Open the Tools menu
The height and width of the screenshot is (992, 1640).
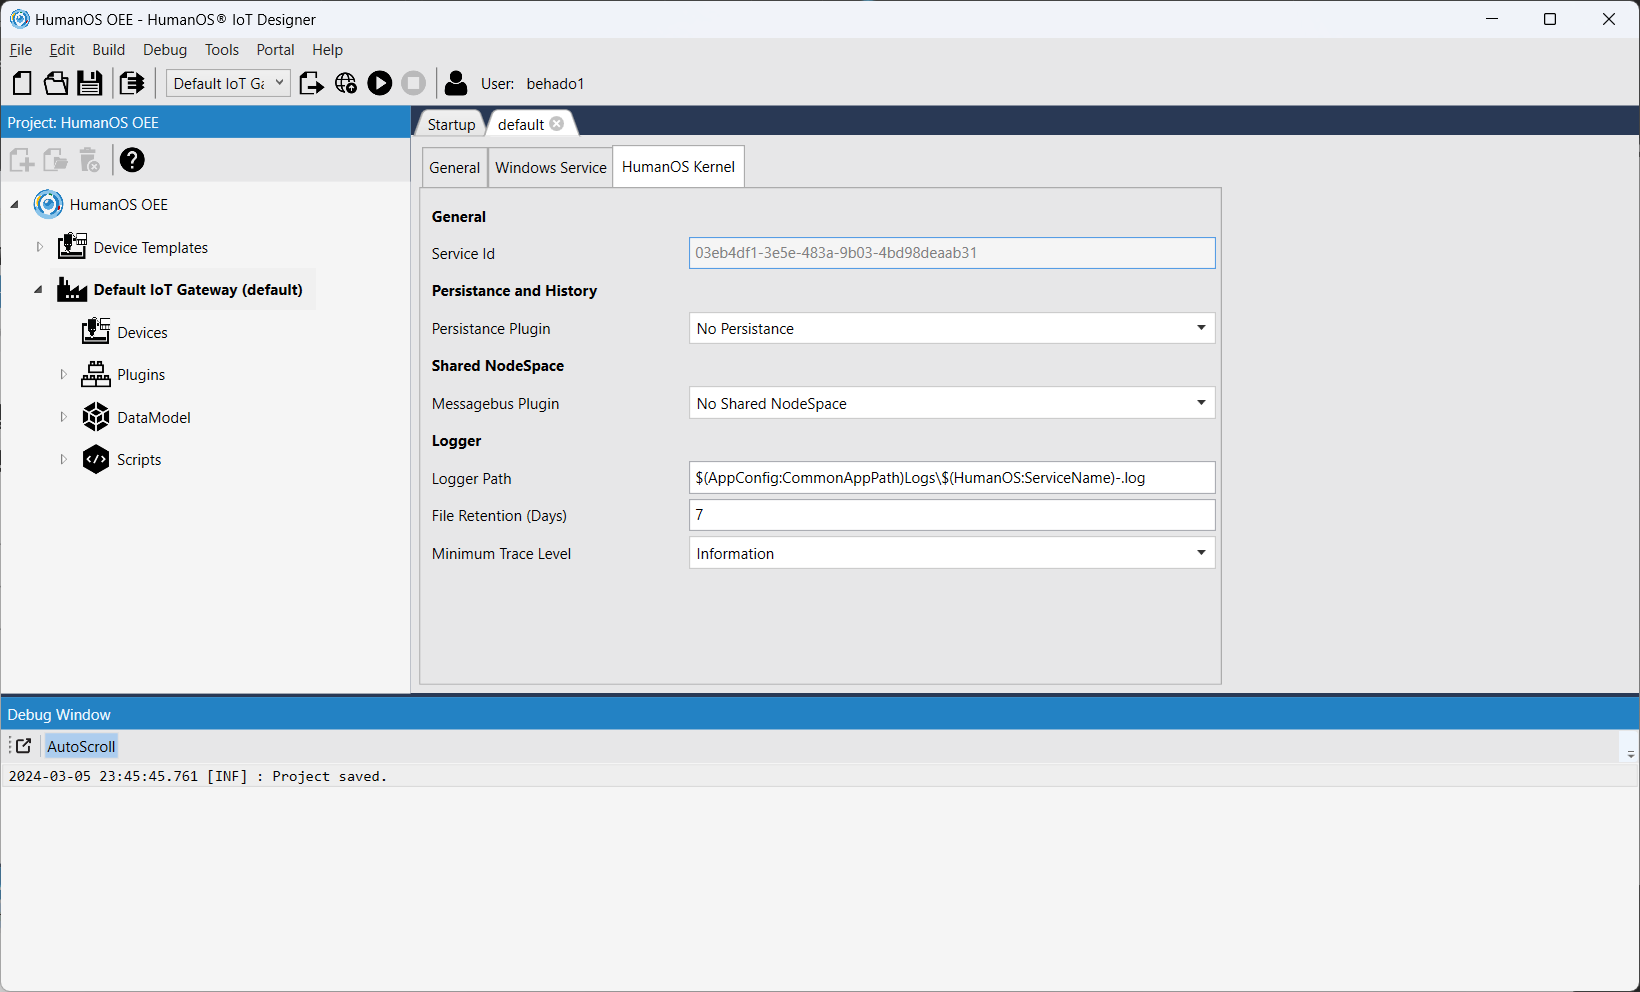coord(222,50)
